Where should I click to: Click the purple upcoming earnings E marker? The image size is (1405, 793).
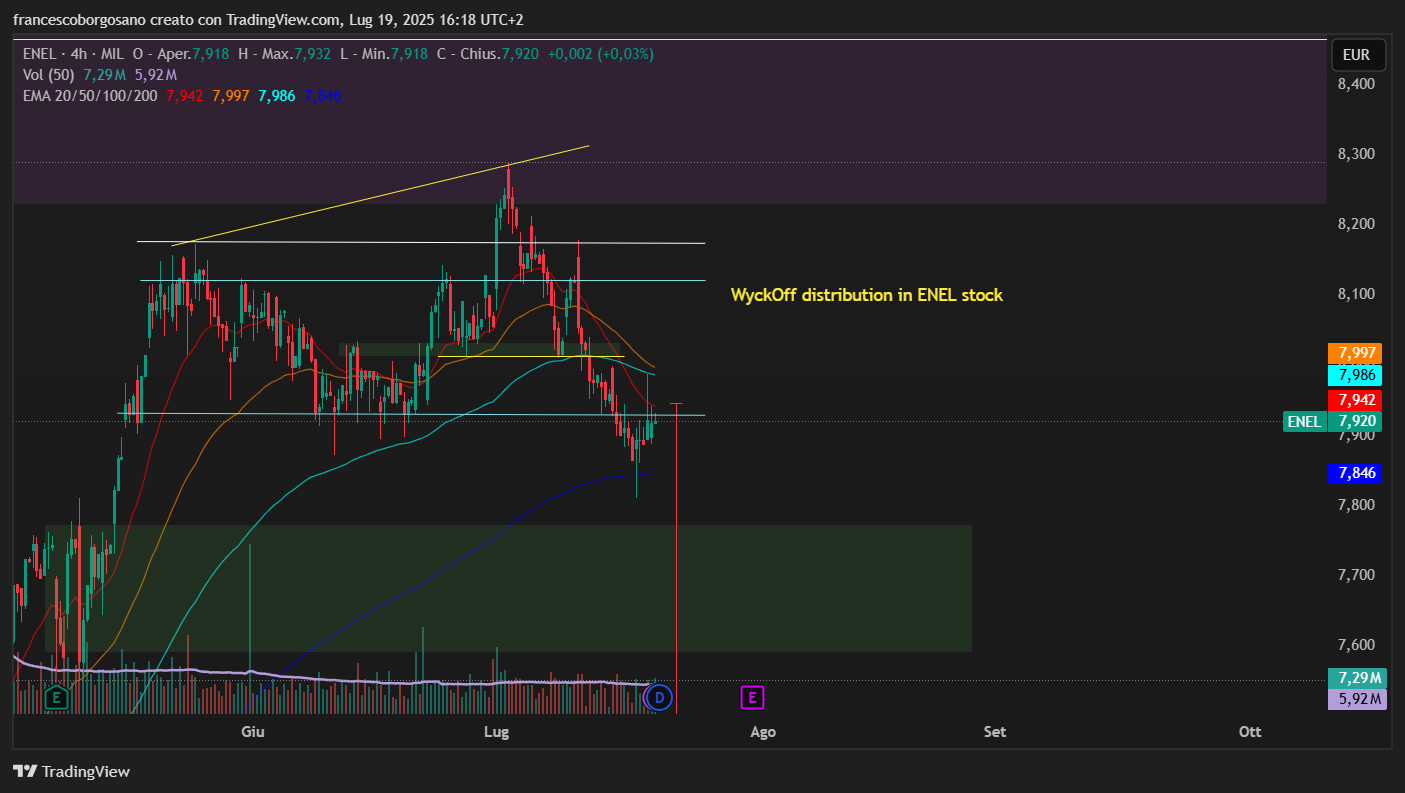(x=753, y=696)
